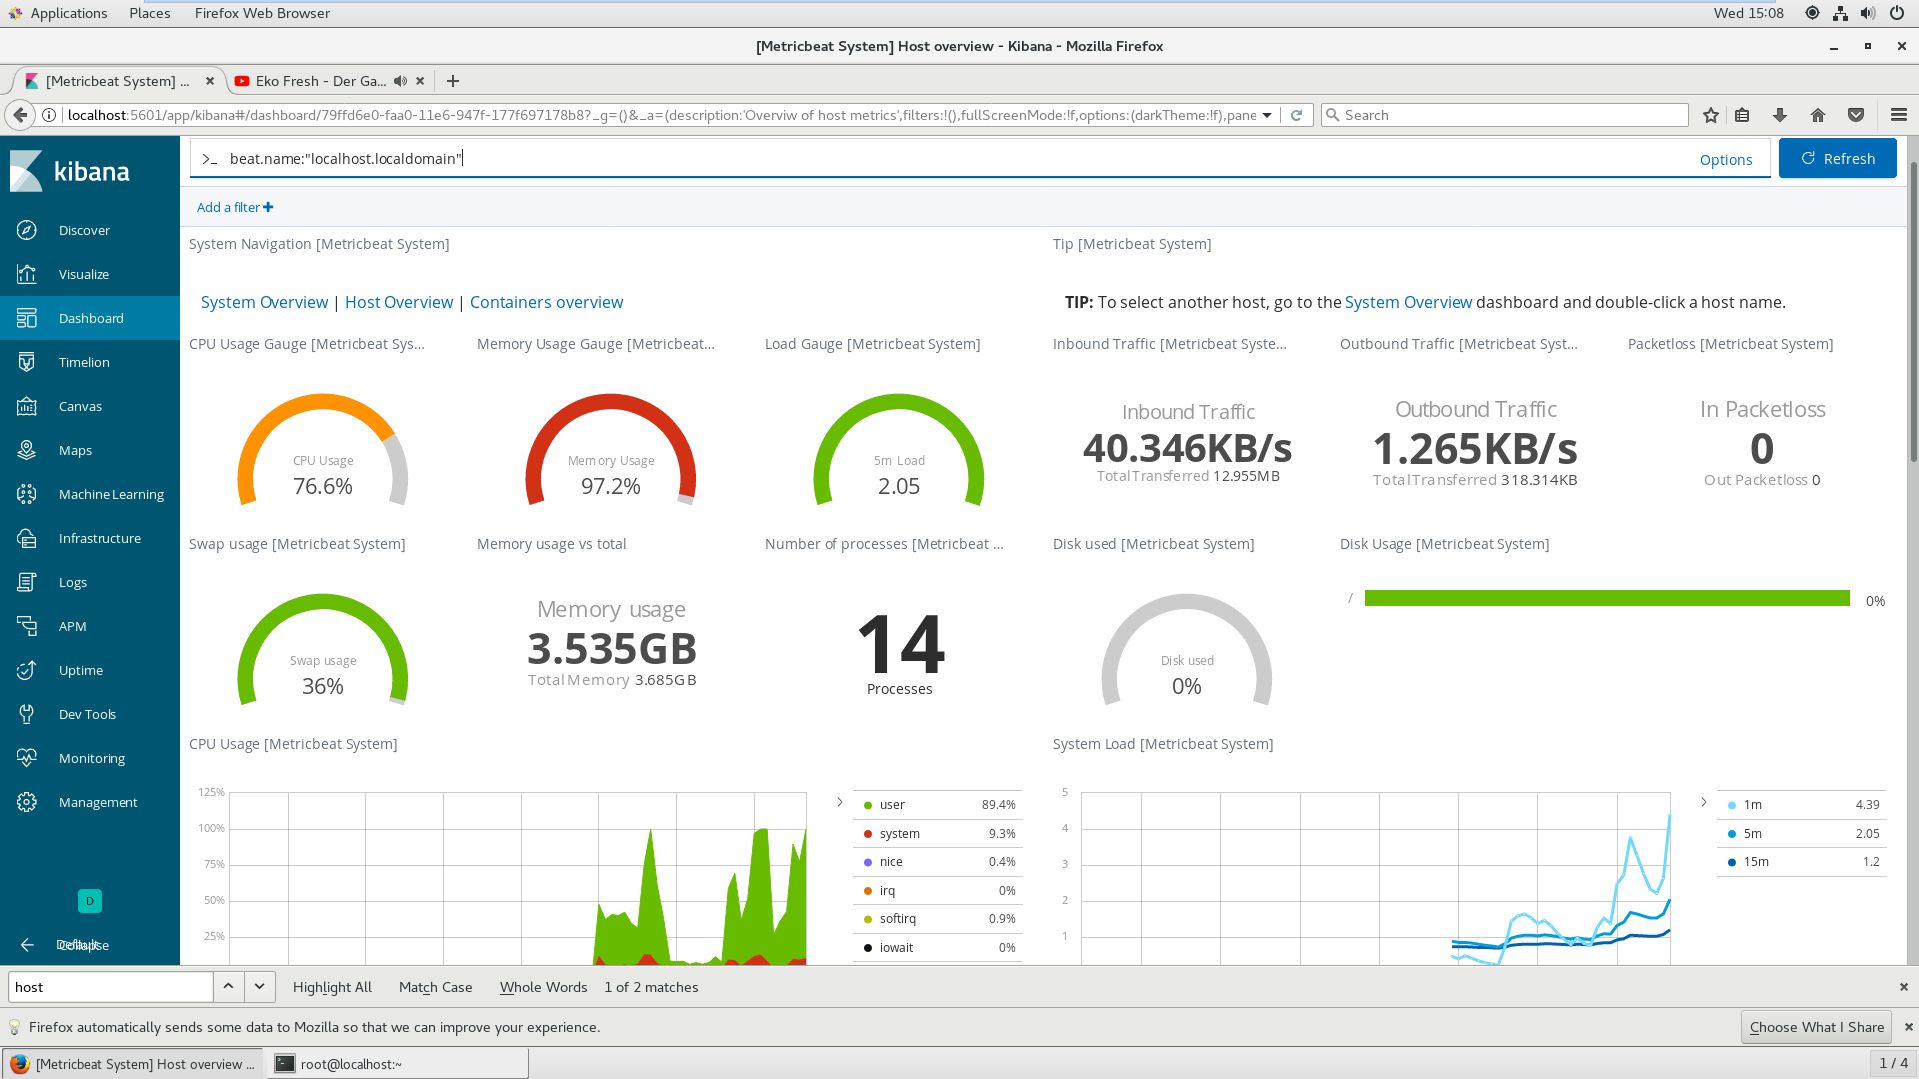Open the Uptime sidebar icon
Screen dimensions: 1919x1079
click(x=27, y=670)
